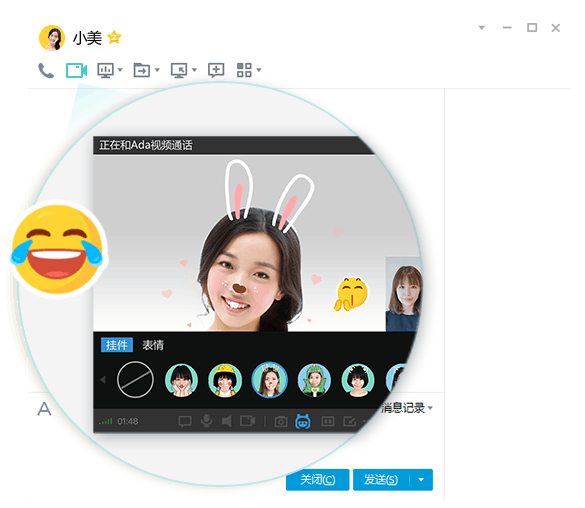Select the 挂件 tab
This screenshot has height=508, width=585.
coord(117,345)
